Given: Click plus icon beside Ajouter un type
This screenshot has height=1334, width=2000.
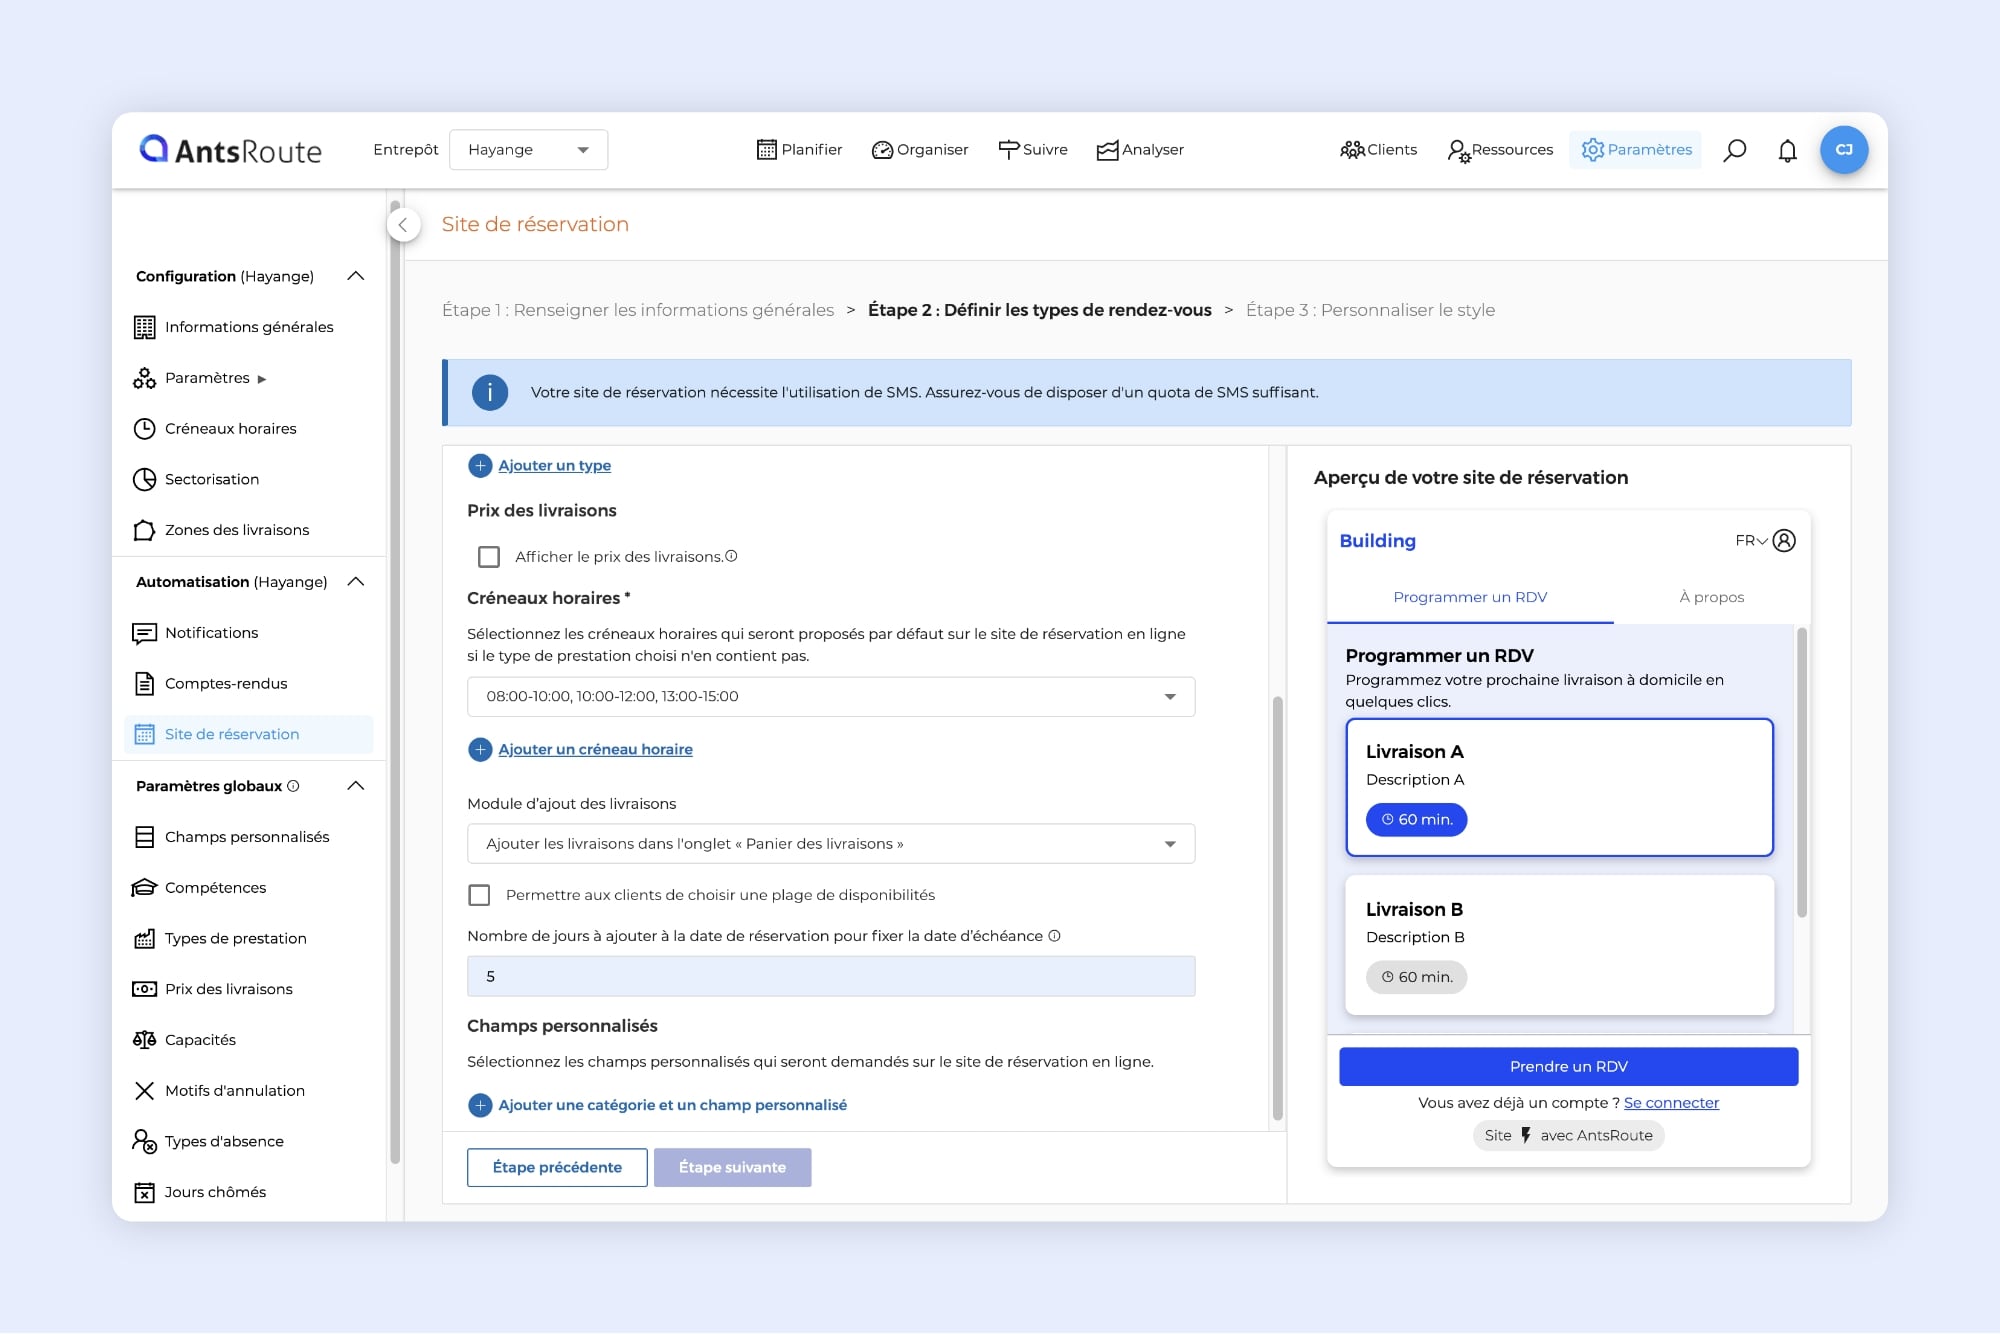Looking at the screenshot, I should [x=480, y=466].
